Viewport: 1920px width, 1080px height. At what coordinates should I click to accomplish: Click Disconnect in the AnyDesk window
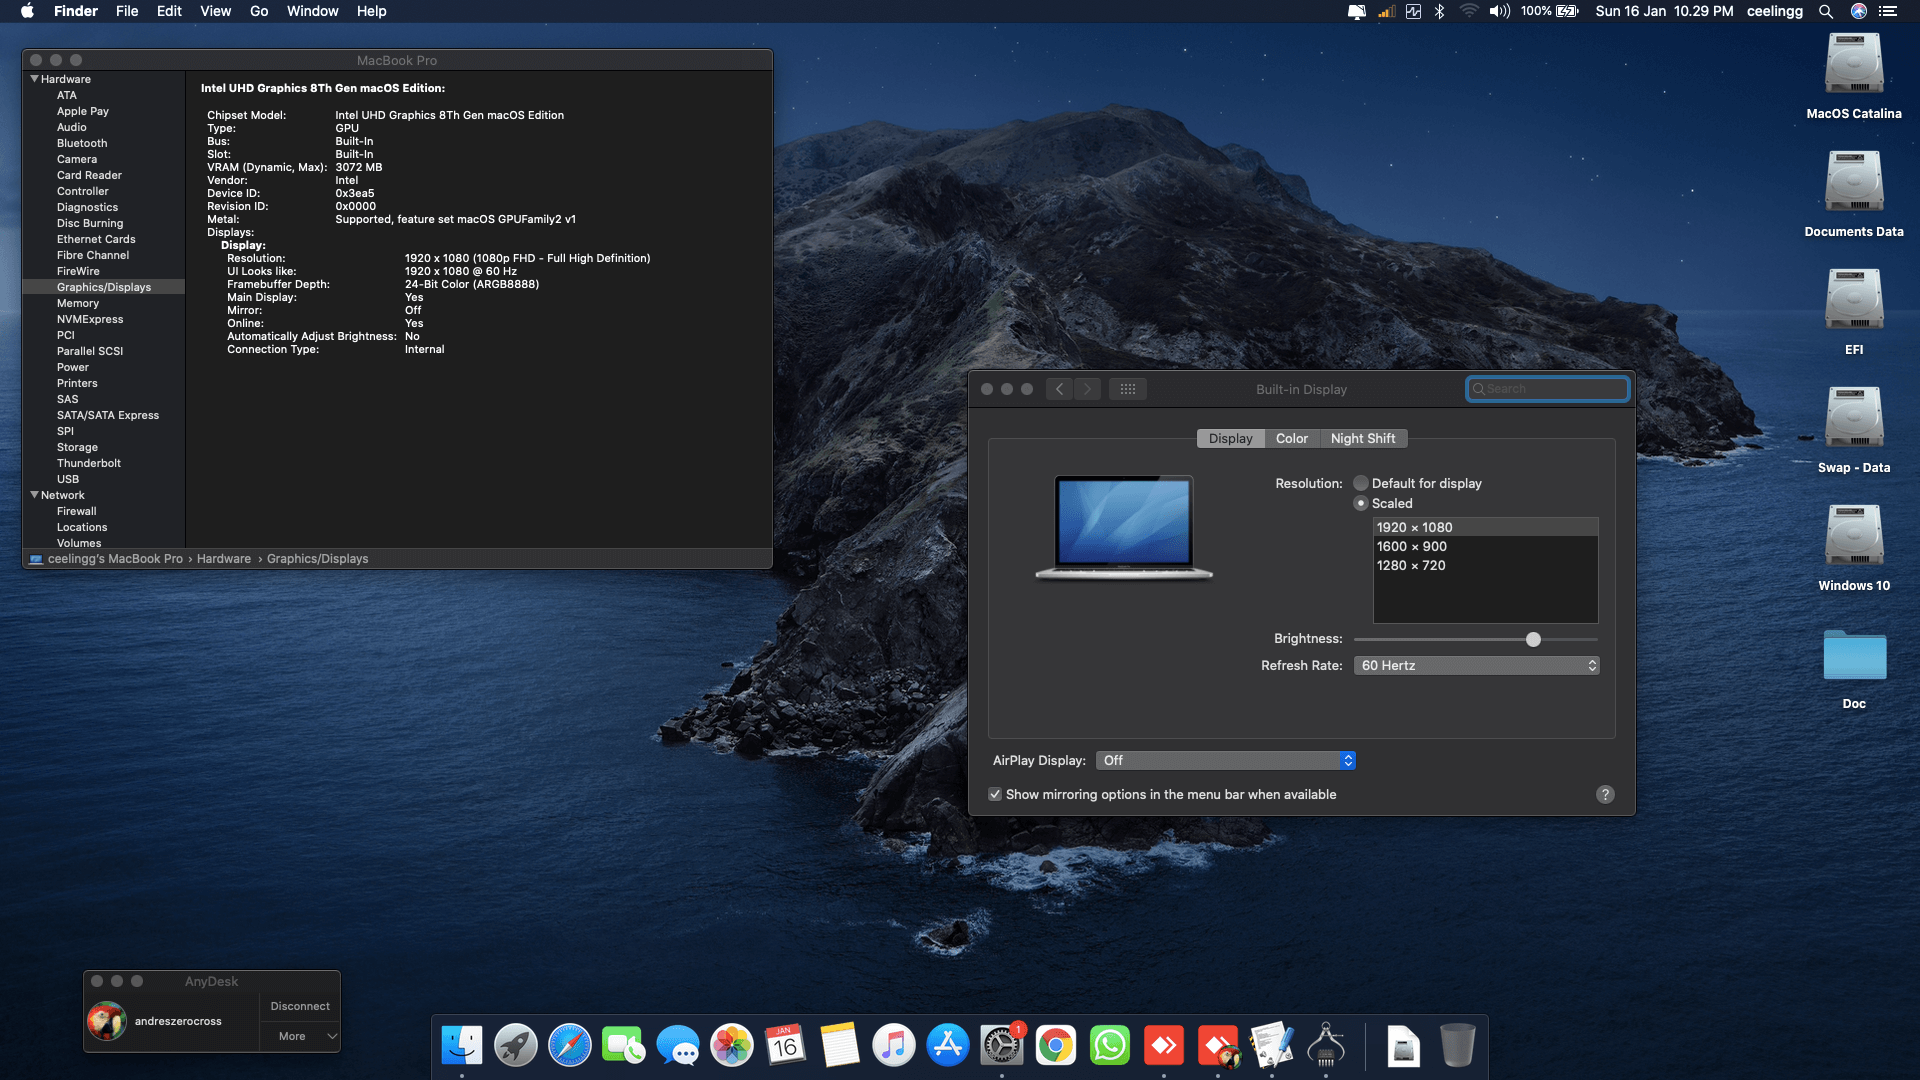[299, 1006]
